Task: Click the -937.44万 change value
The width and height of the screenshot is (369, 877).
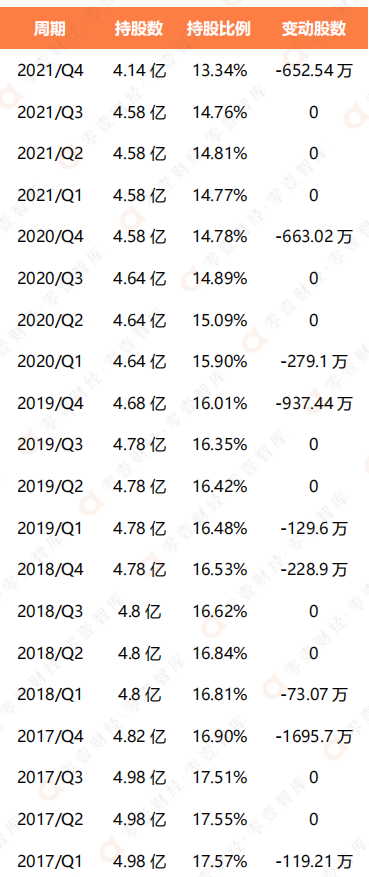Action: [x=314, y=403]
